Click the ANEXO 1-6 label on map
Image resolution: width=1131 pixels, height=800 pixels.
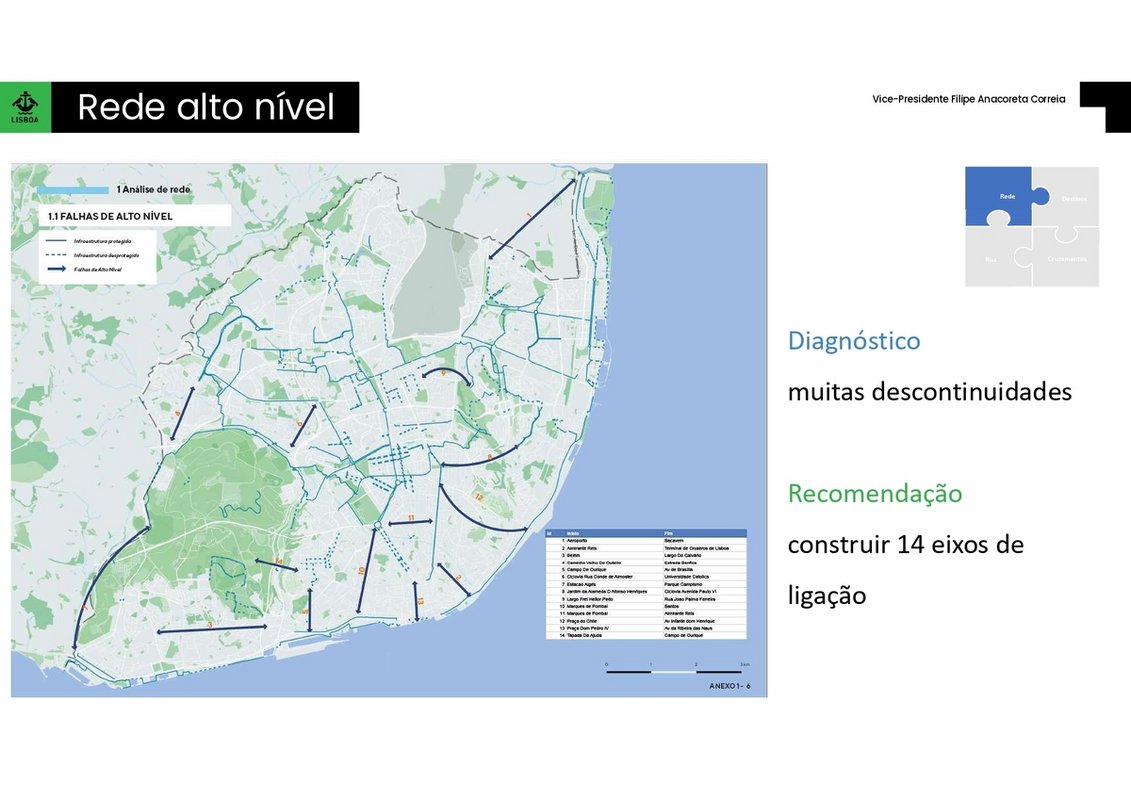728,686
